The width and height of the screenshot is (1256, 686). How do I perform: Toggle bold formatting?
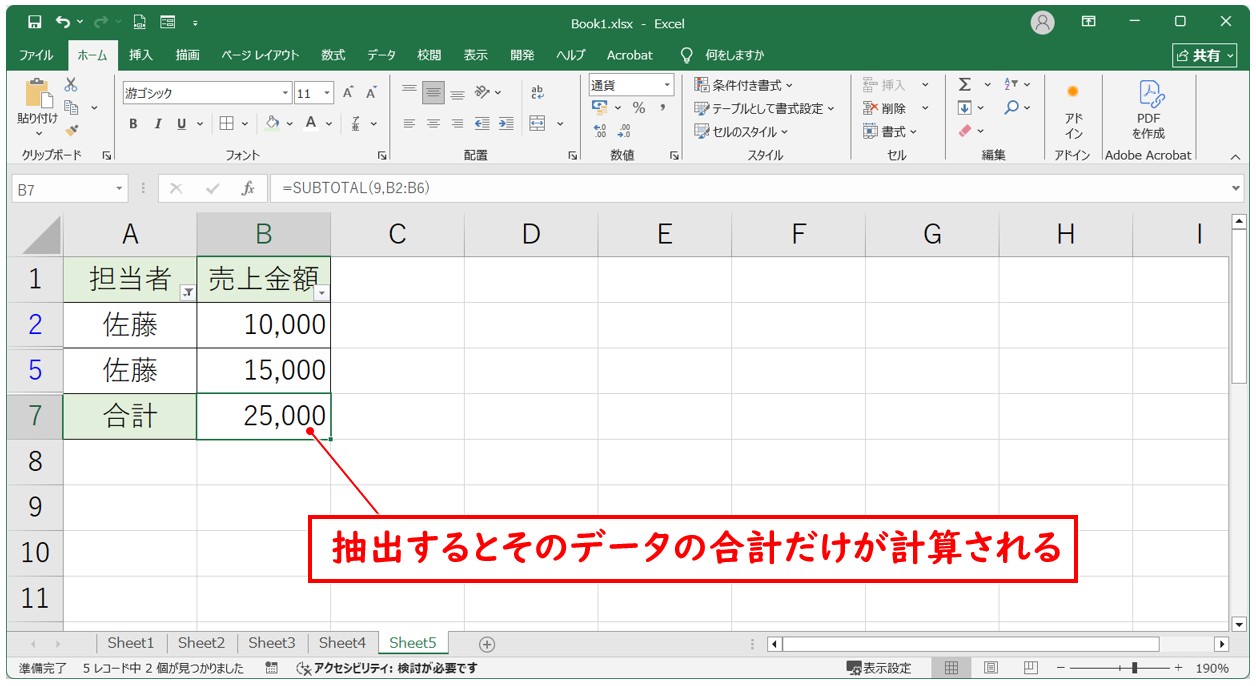(133, 124)
